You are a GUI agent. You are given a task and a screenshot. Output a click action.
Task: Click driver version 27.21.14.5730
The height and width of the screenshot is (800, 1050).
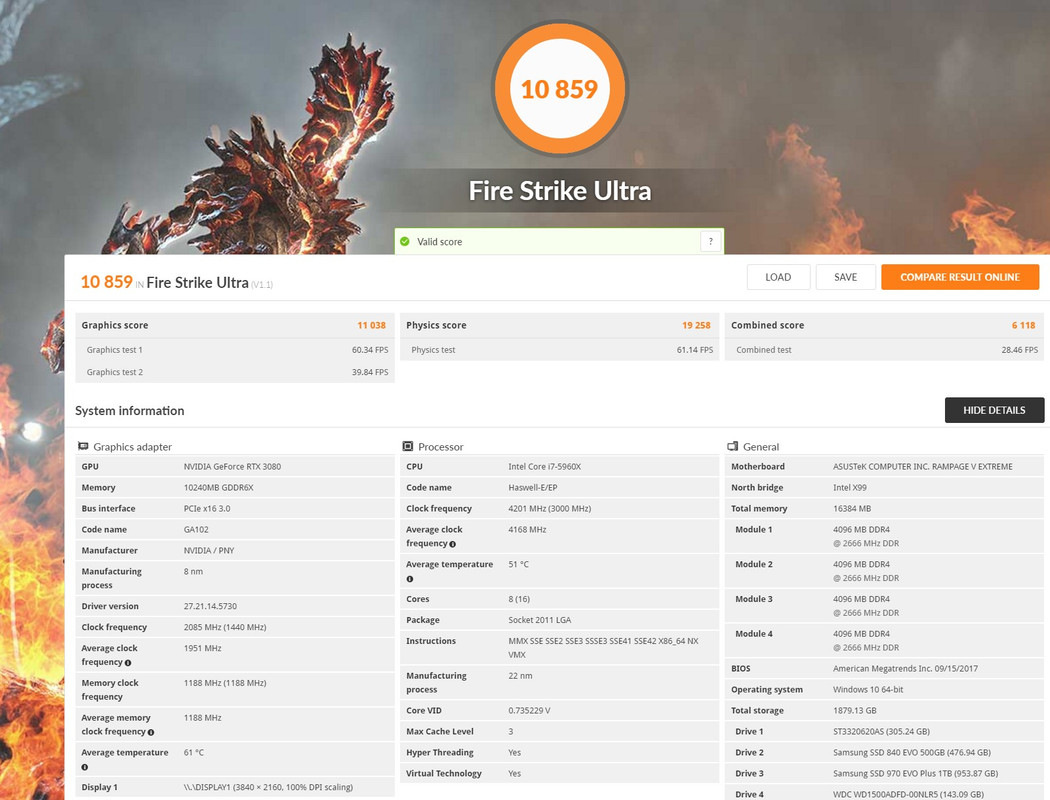click(x=210, y=607)
